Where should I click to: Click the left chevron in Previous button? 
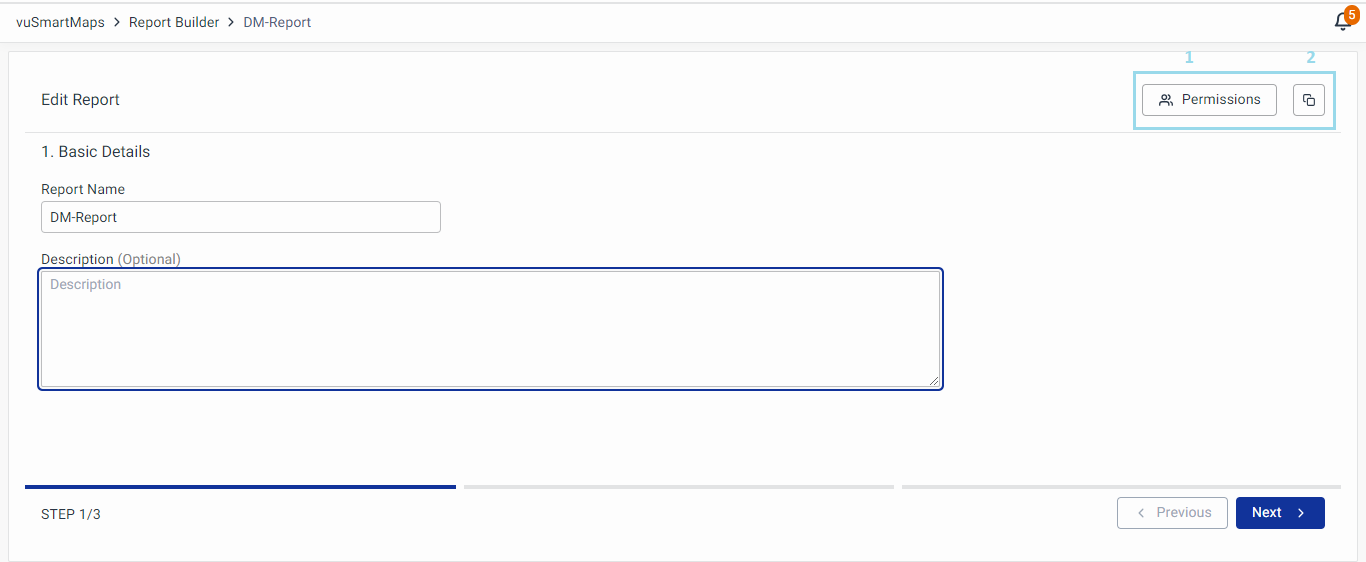(1141, 513)
